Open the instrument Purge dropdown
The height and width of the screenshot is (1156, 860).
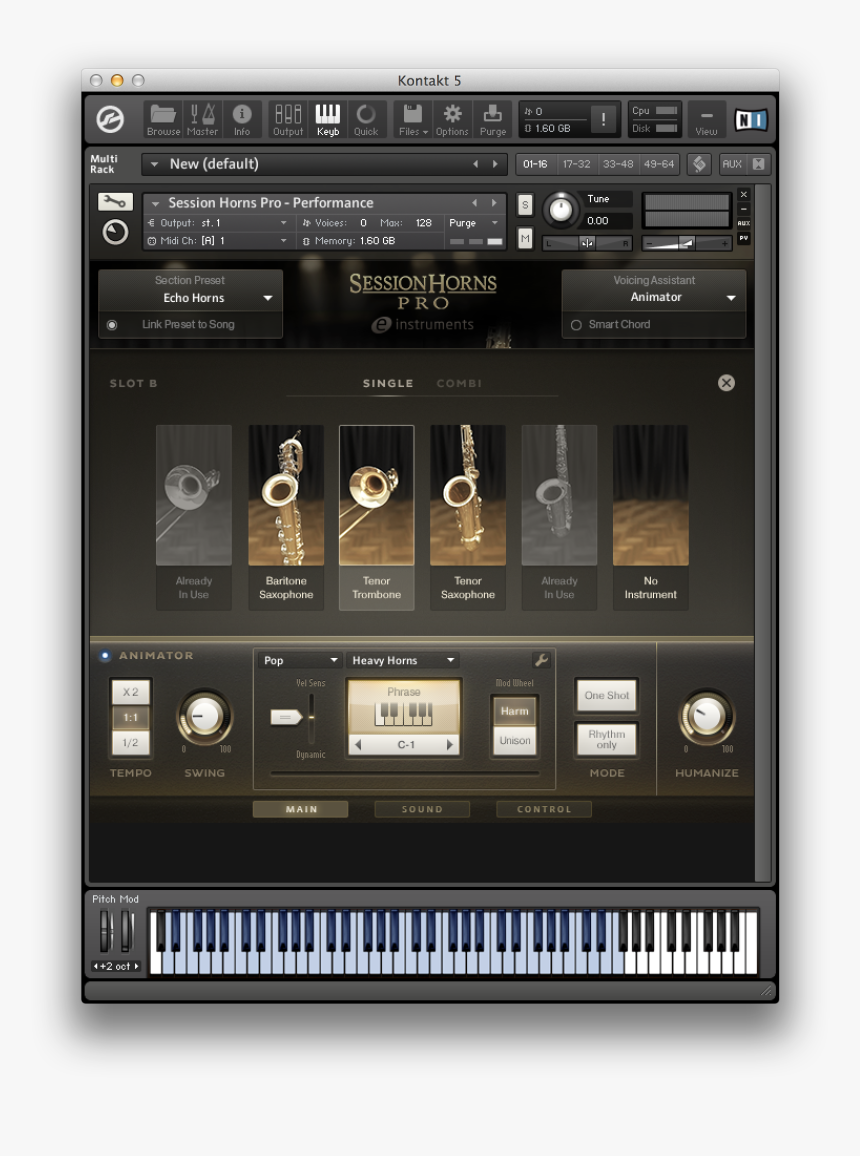pyautogui.click(x=474, y=223)
